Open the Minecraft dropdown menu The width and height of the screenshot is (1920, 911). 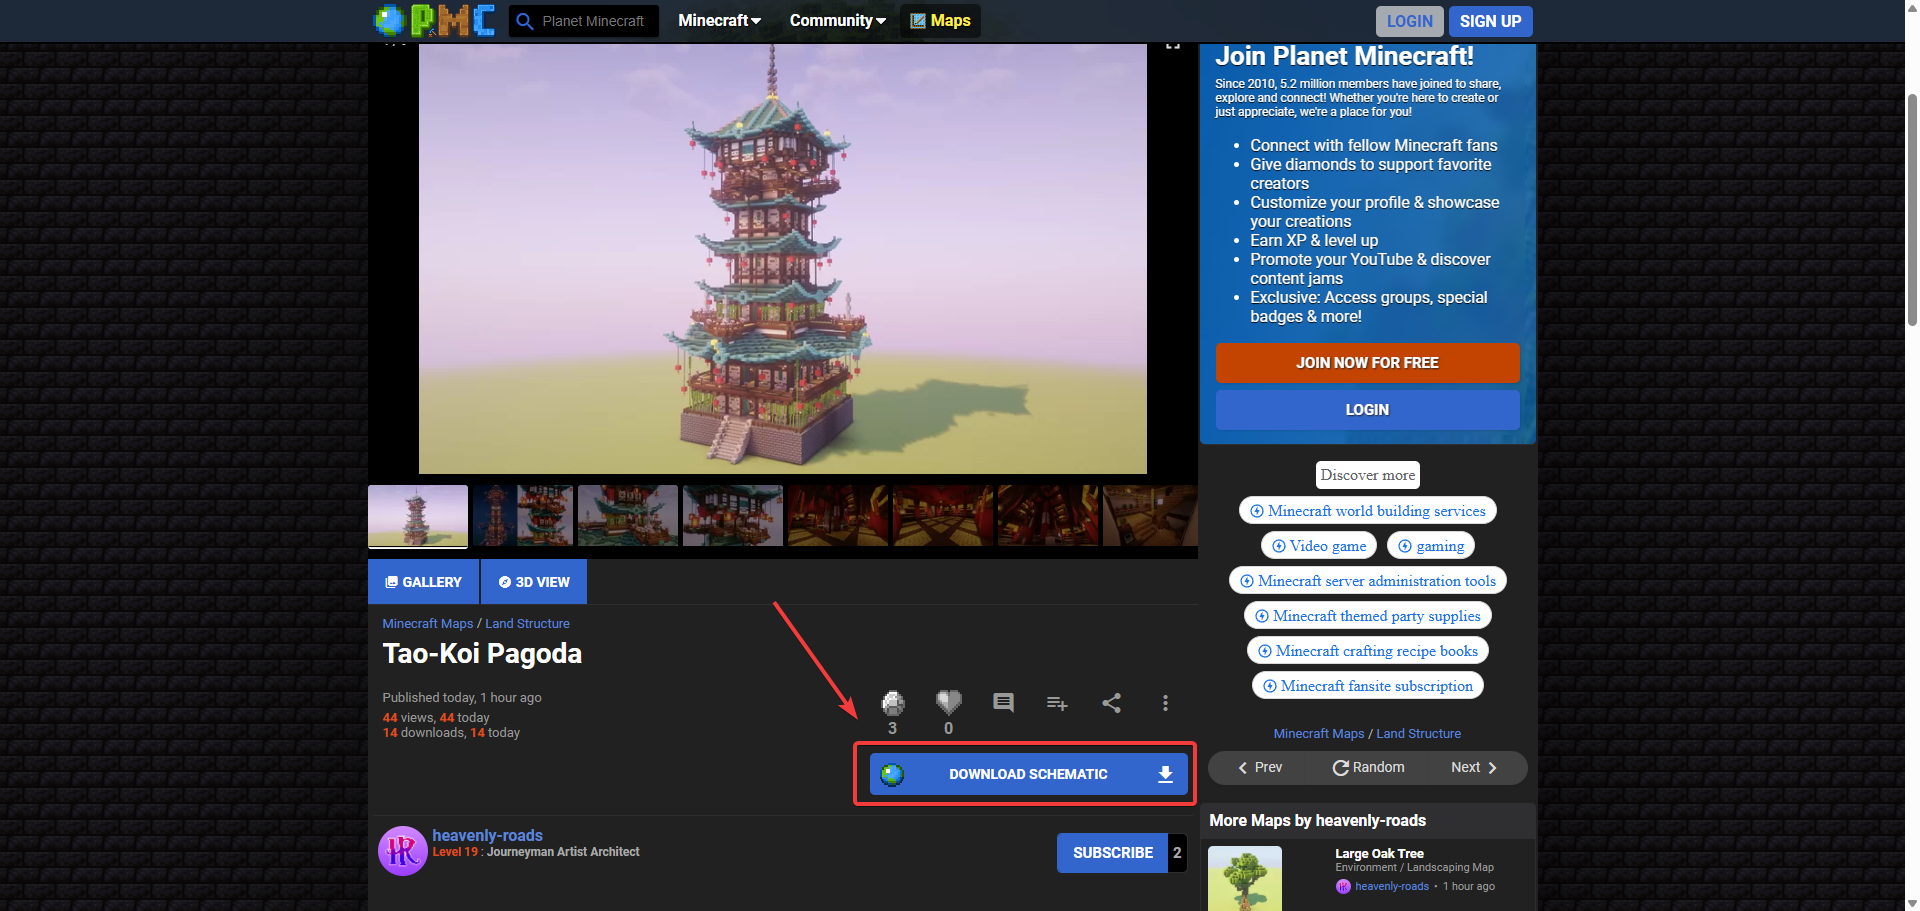[x=719, y=21]
